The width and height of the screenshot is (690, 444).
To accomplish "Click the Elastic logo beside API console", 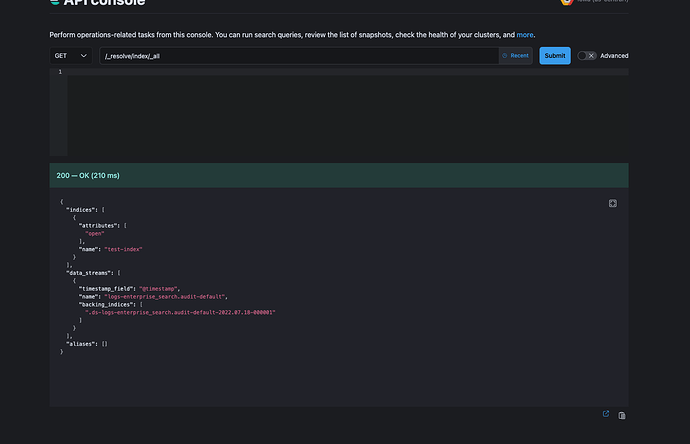I will [x=56, y=3].
